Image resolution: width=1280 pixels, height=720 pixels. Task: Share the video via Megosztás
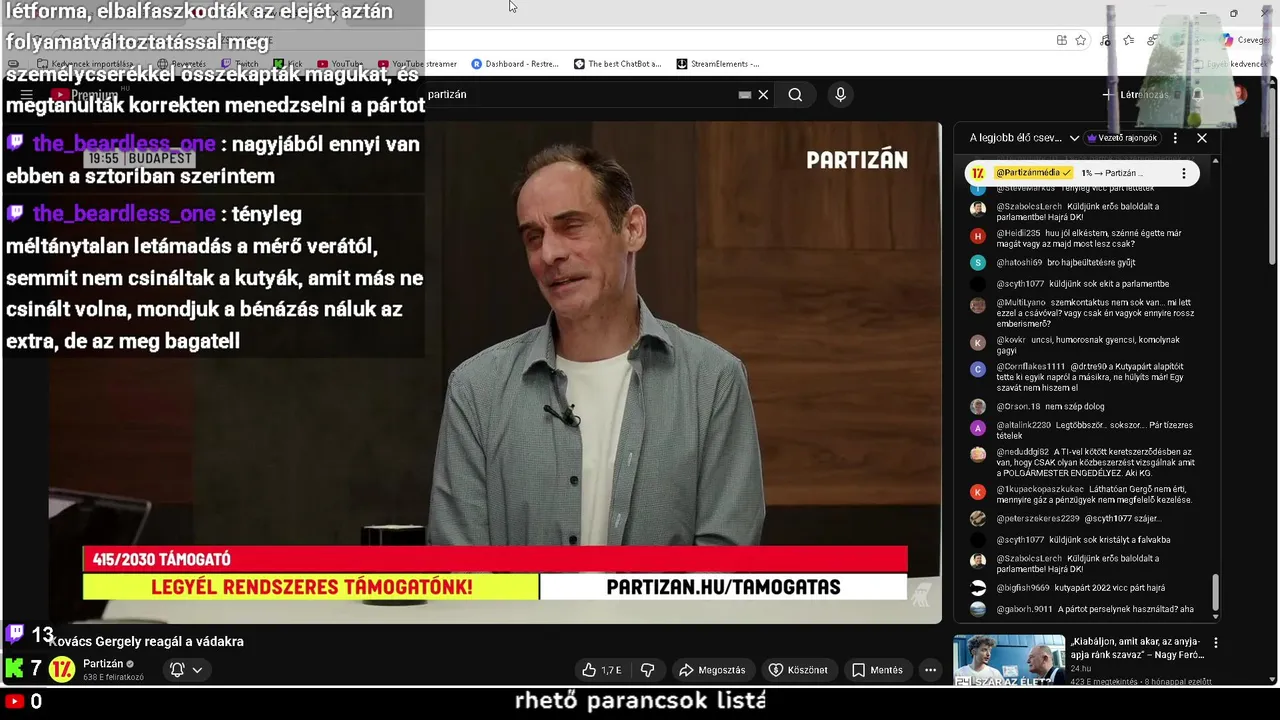click(712, 670)
